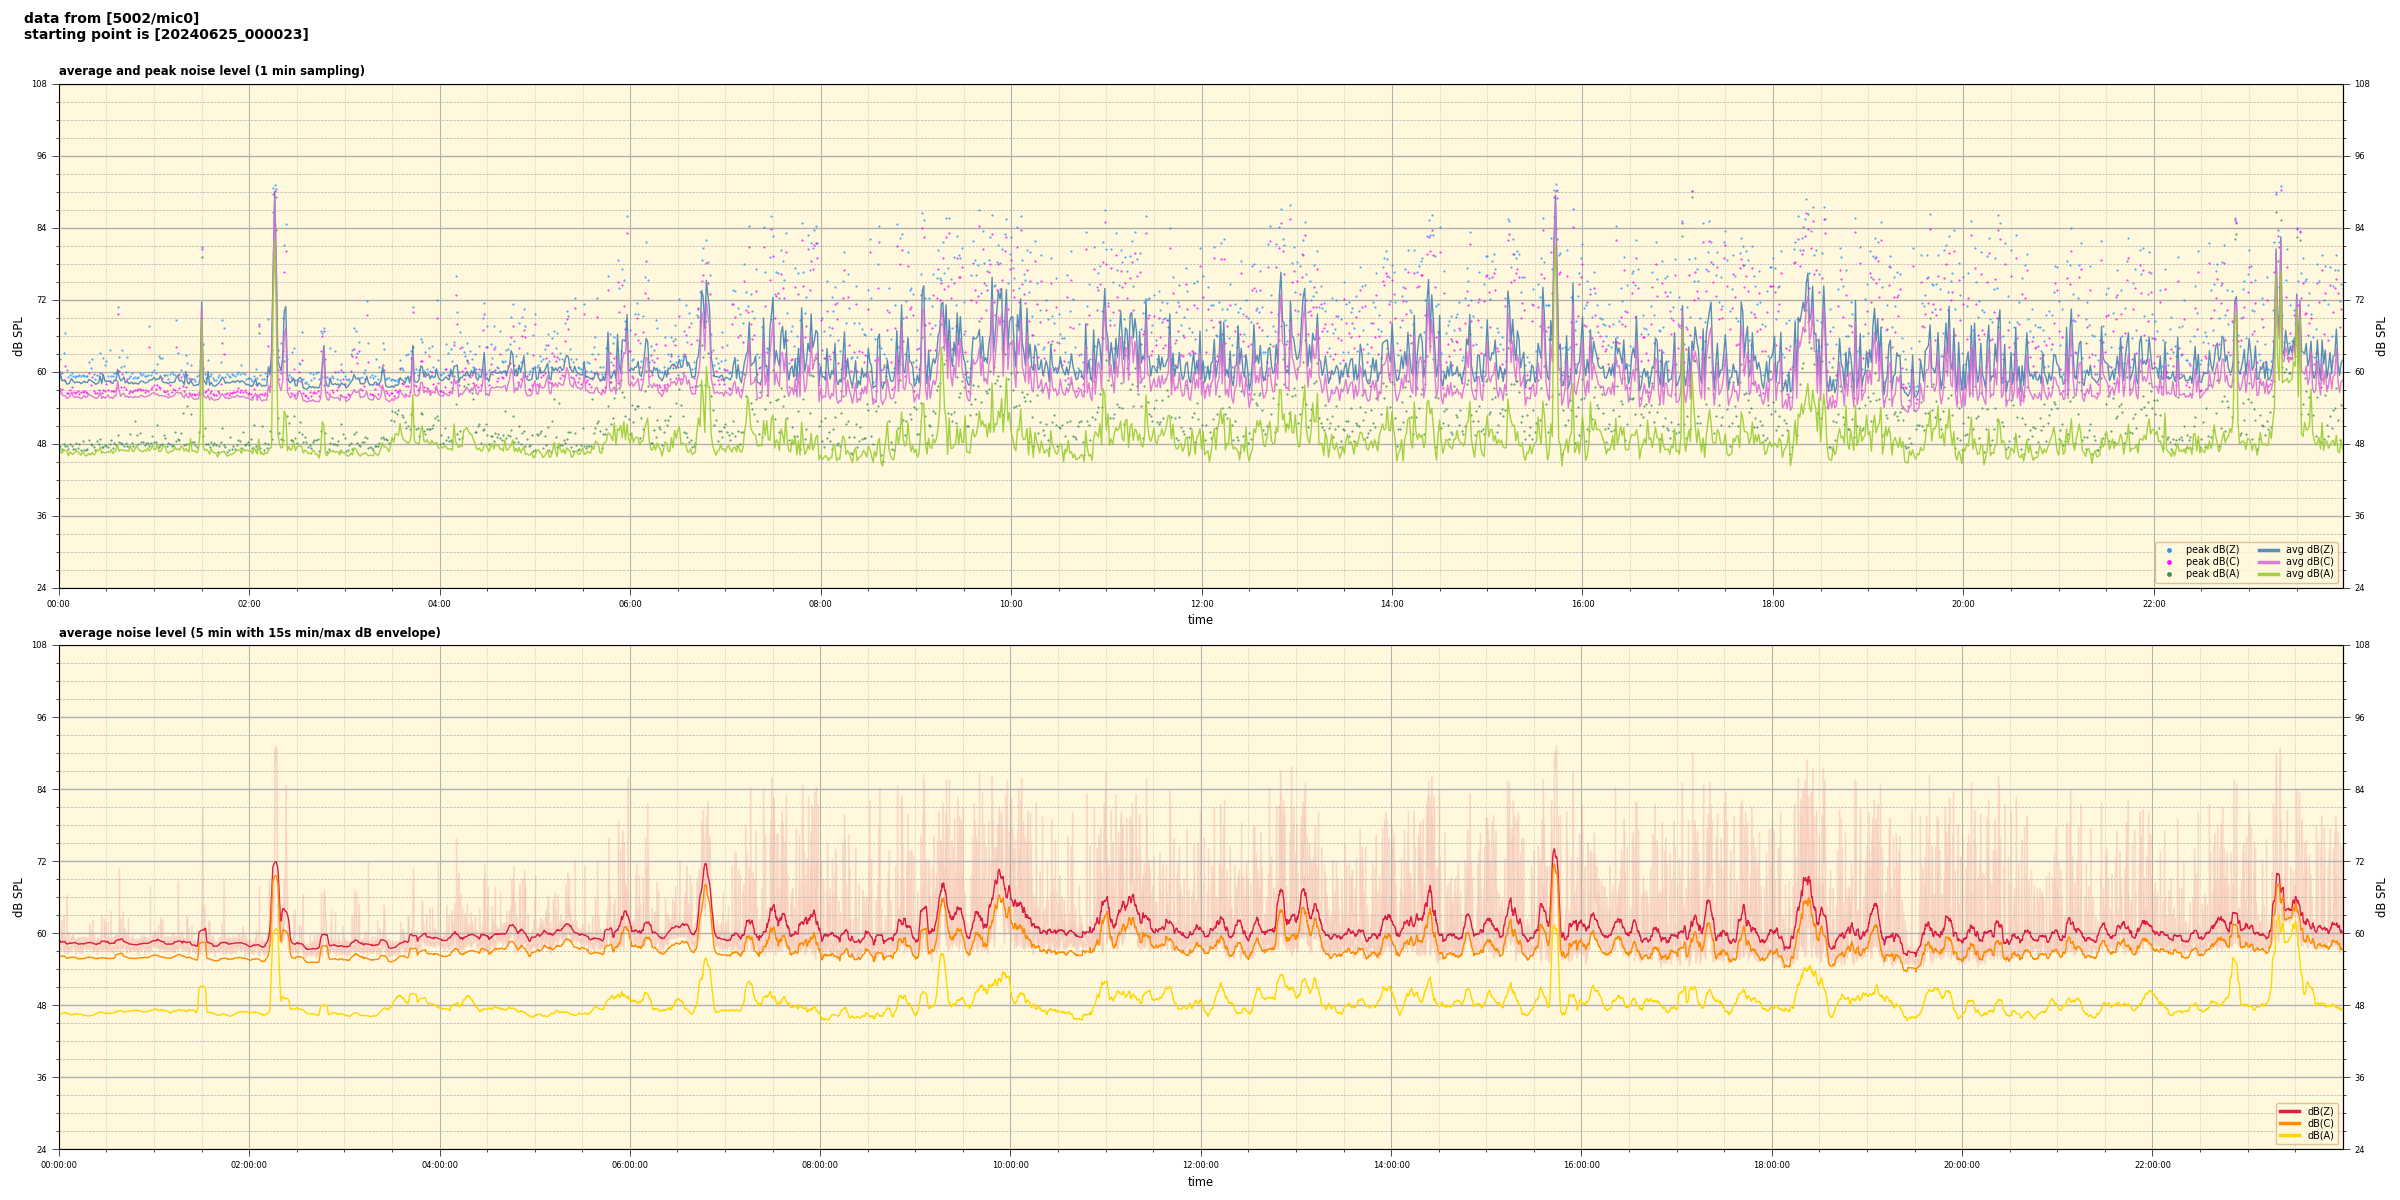The image size is (2400, 1200).
Task: Click the top chart title '1 min sampling'
Action: pos(211,71)
